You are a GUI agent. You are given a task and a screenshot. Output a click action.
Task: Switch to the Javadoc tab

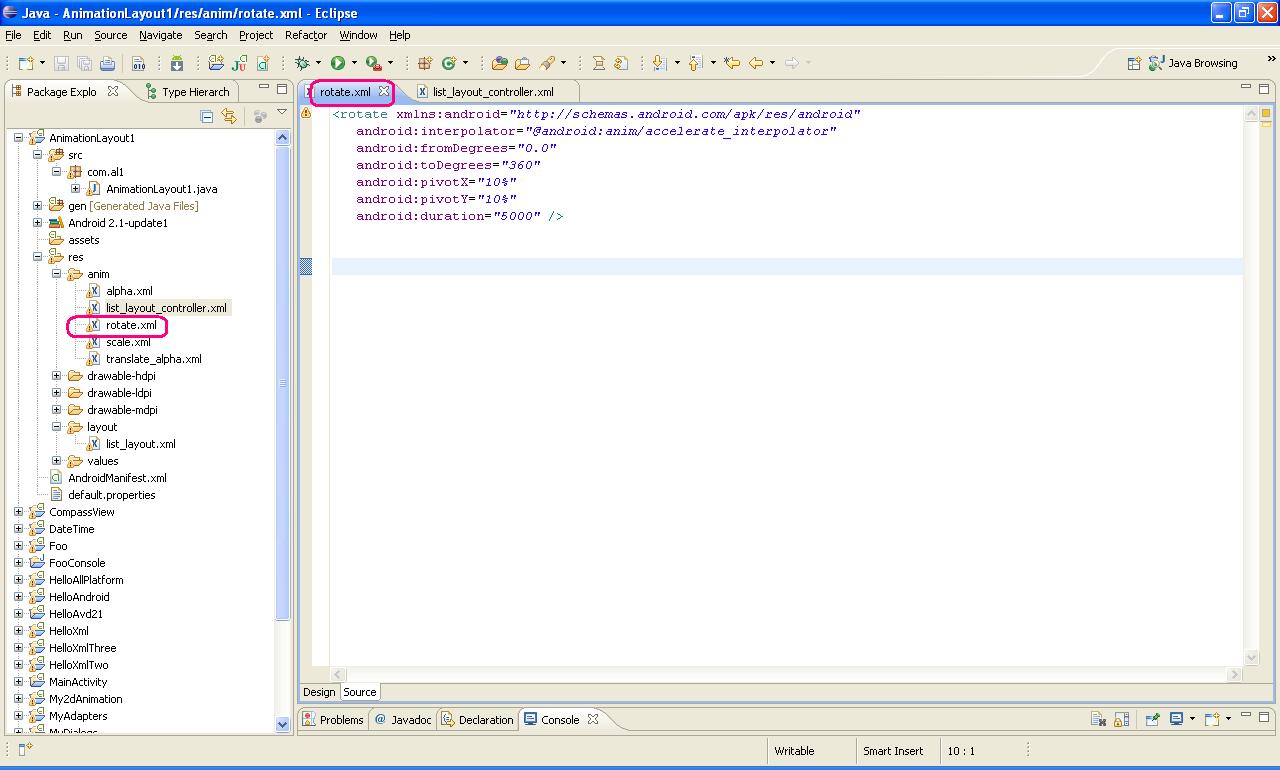coord(403,720)
